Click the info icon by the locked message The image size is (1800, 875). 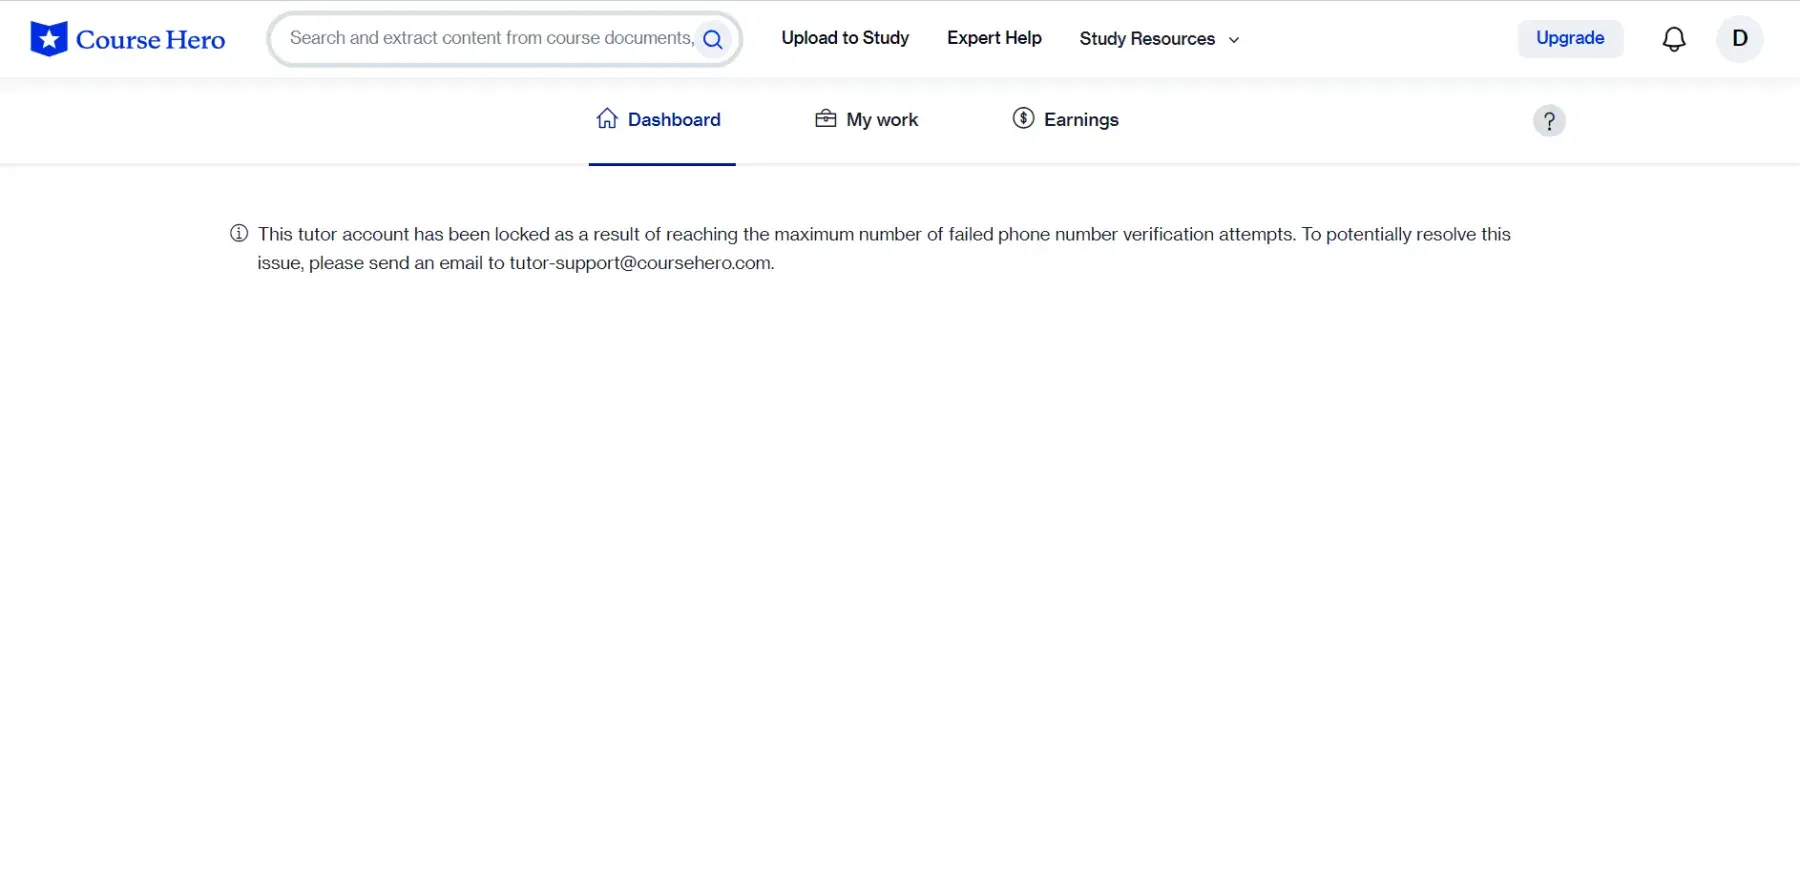coord(239,234)
